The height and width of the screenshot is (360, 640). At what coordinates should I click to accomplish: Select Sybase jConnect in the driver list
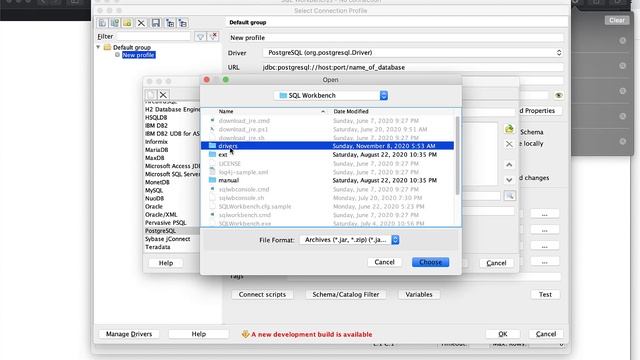click(167, 239)
